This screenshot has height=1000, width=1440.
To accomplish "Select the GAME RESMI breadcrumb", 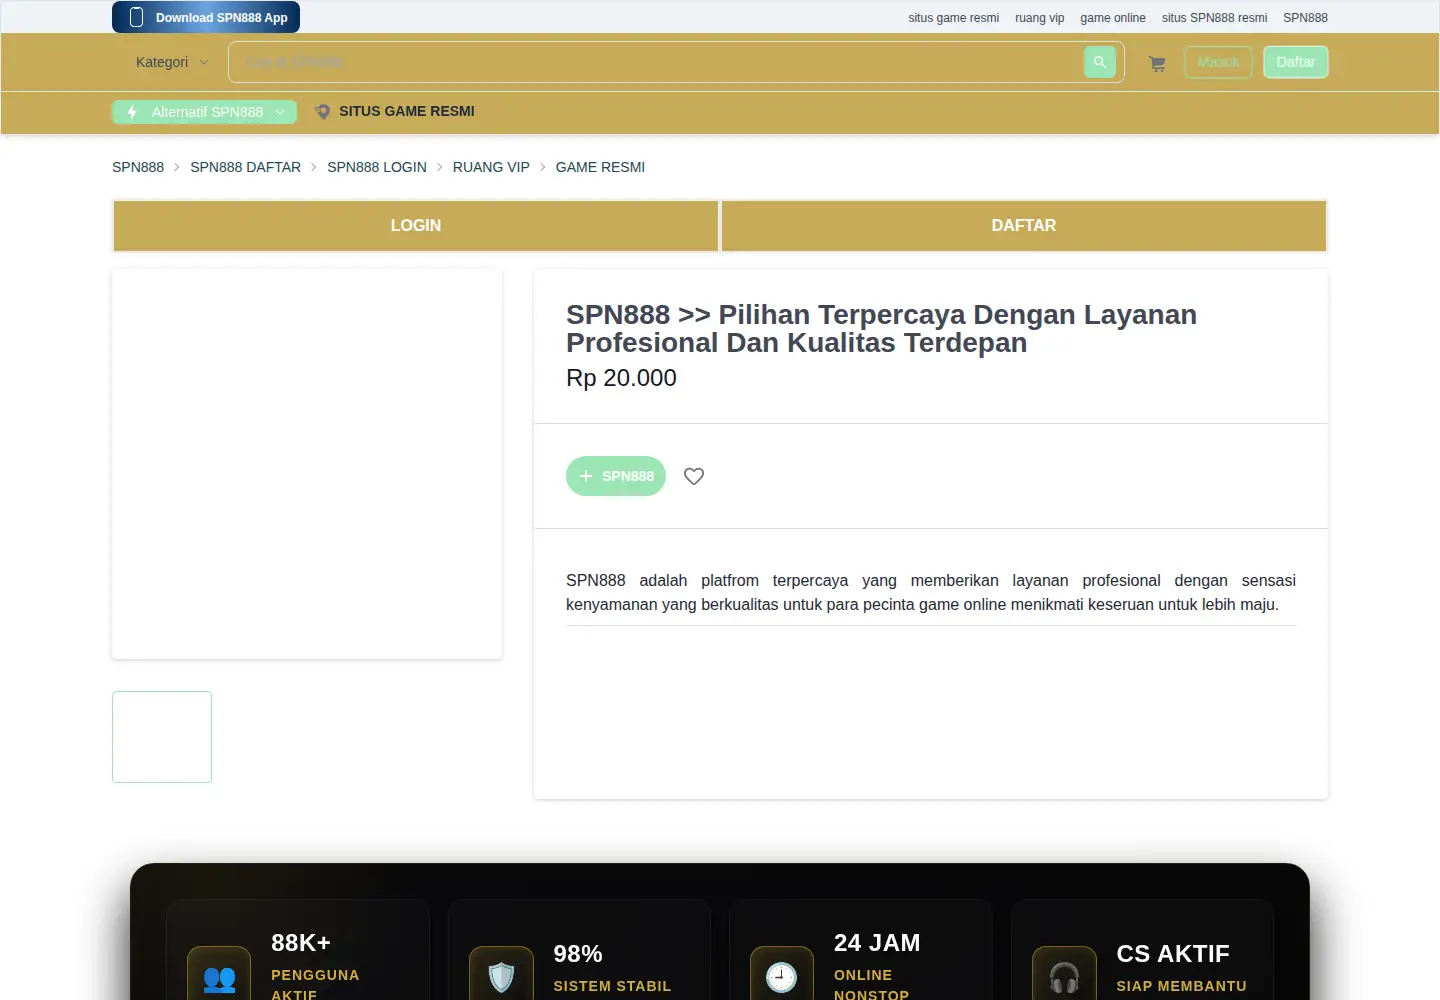I will click(x=600, y=167).
